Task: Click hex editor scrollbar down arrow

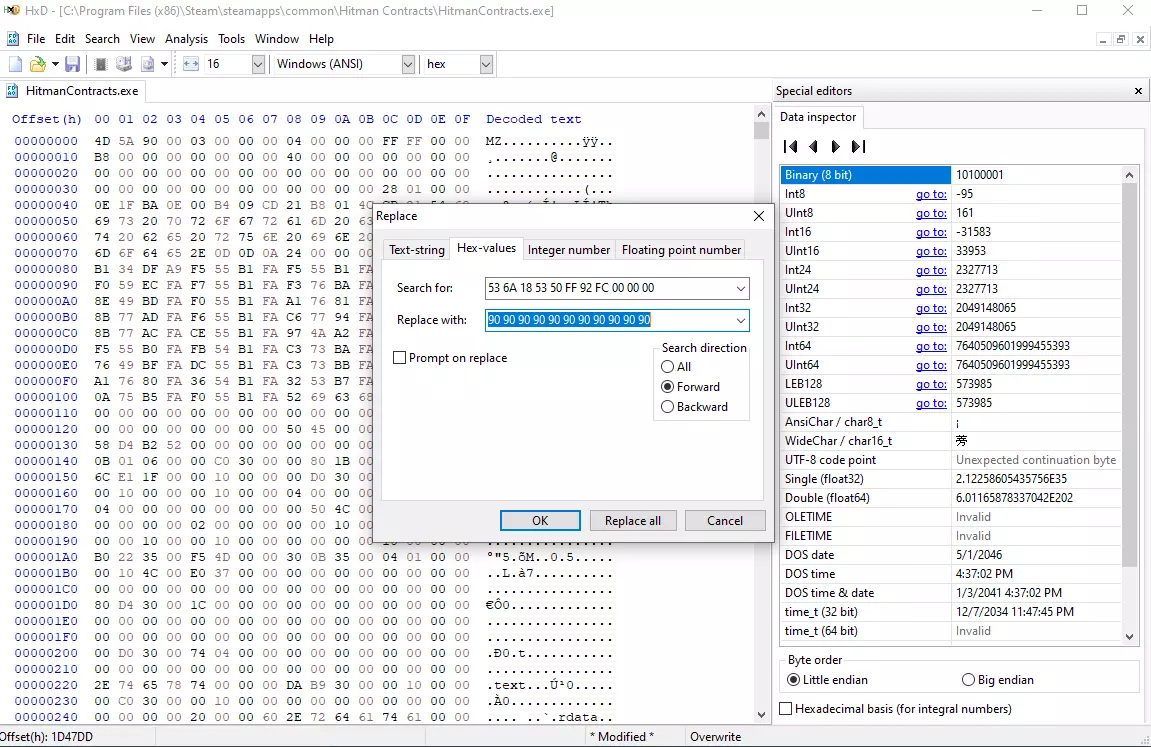Action: click(x=761, y=714)
